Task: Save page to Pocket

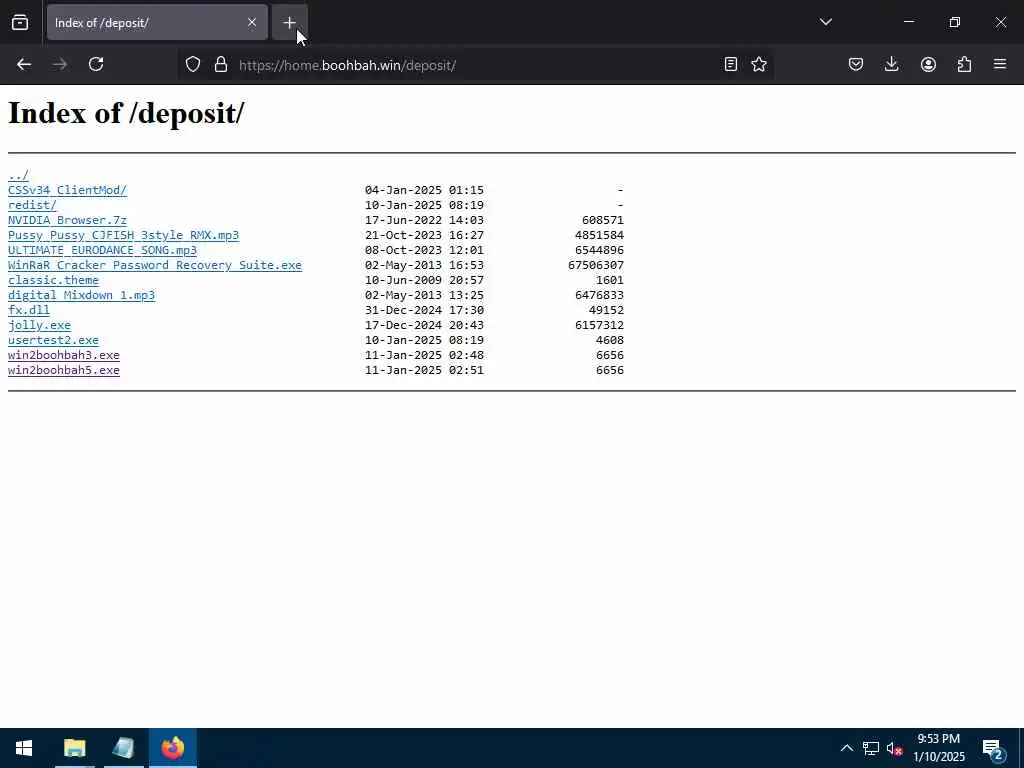Action: coord(856,64)
